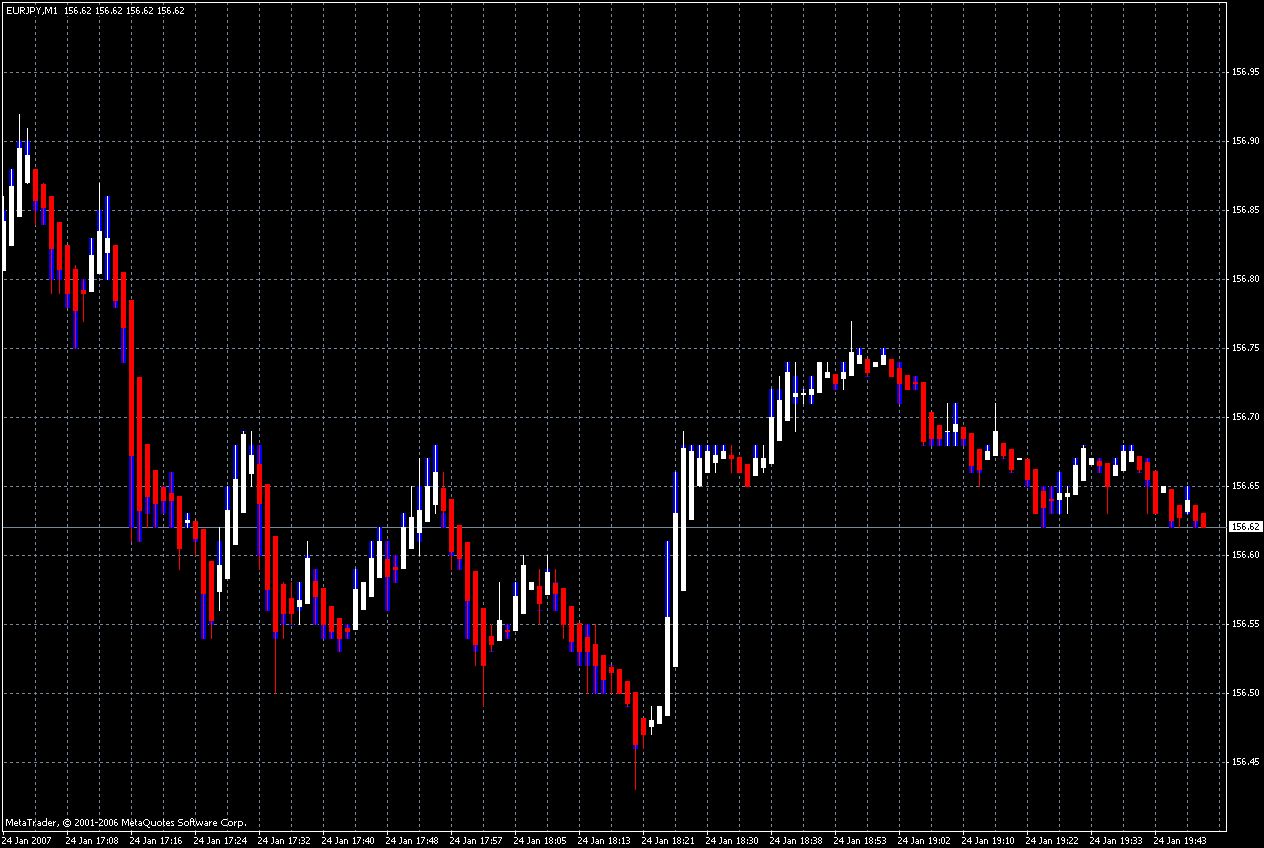Select the 24 Jan 18:53 time marker
The width and height of the screenshot is (1264, 848).
tap(860, 840)
